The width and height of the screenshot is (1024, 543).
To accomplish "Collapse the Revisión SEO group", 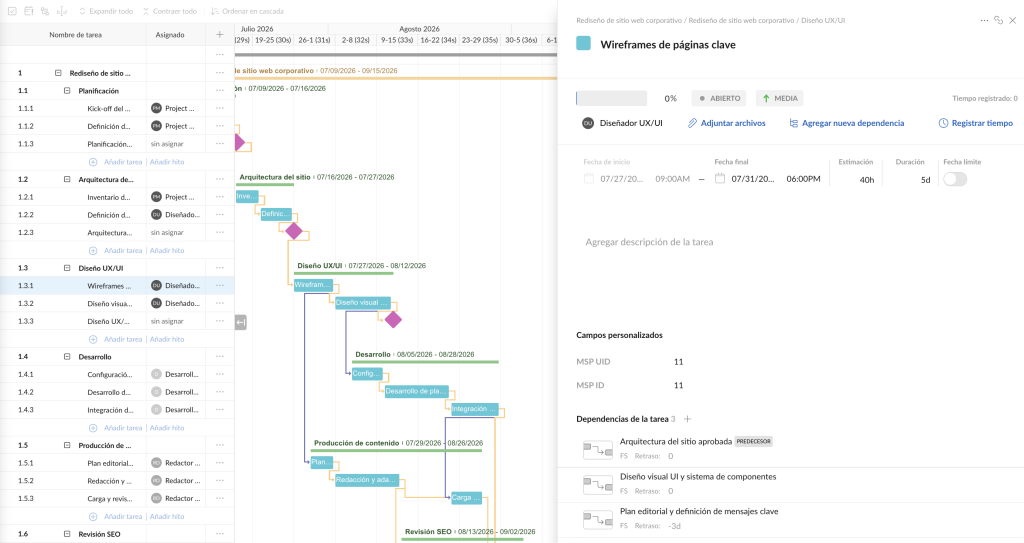I will [x=67, y=534].
